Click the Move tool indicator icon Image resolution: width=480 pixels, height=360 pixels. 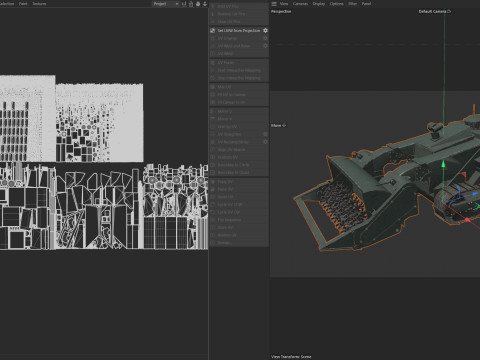(x=284, y=125)
